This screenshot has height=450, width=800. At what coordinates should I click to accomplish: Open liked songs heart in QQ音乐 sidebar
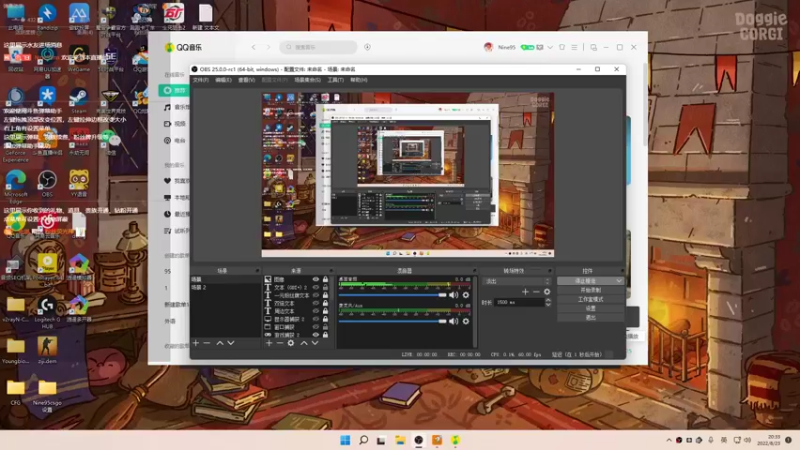click(x=167, y=181)
